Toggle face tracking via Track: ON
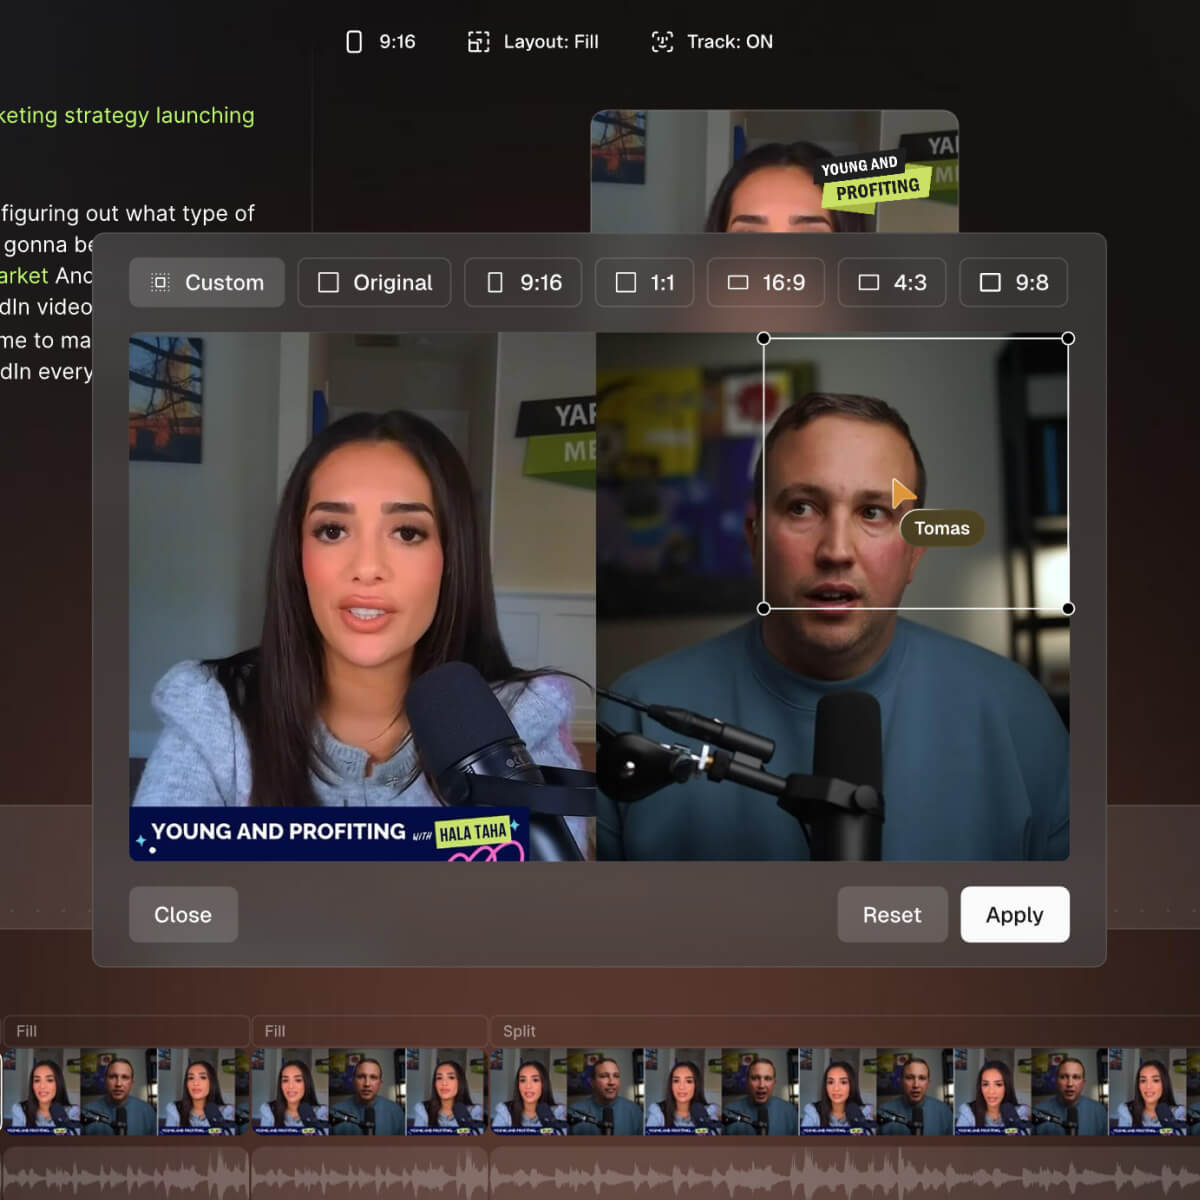Viewport: 1200px width, 1200px height. [711, 42]
